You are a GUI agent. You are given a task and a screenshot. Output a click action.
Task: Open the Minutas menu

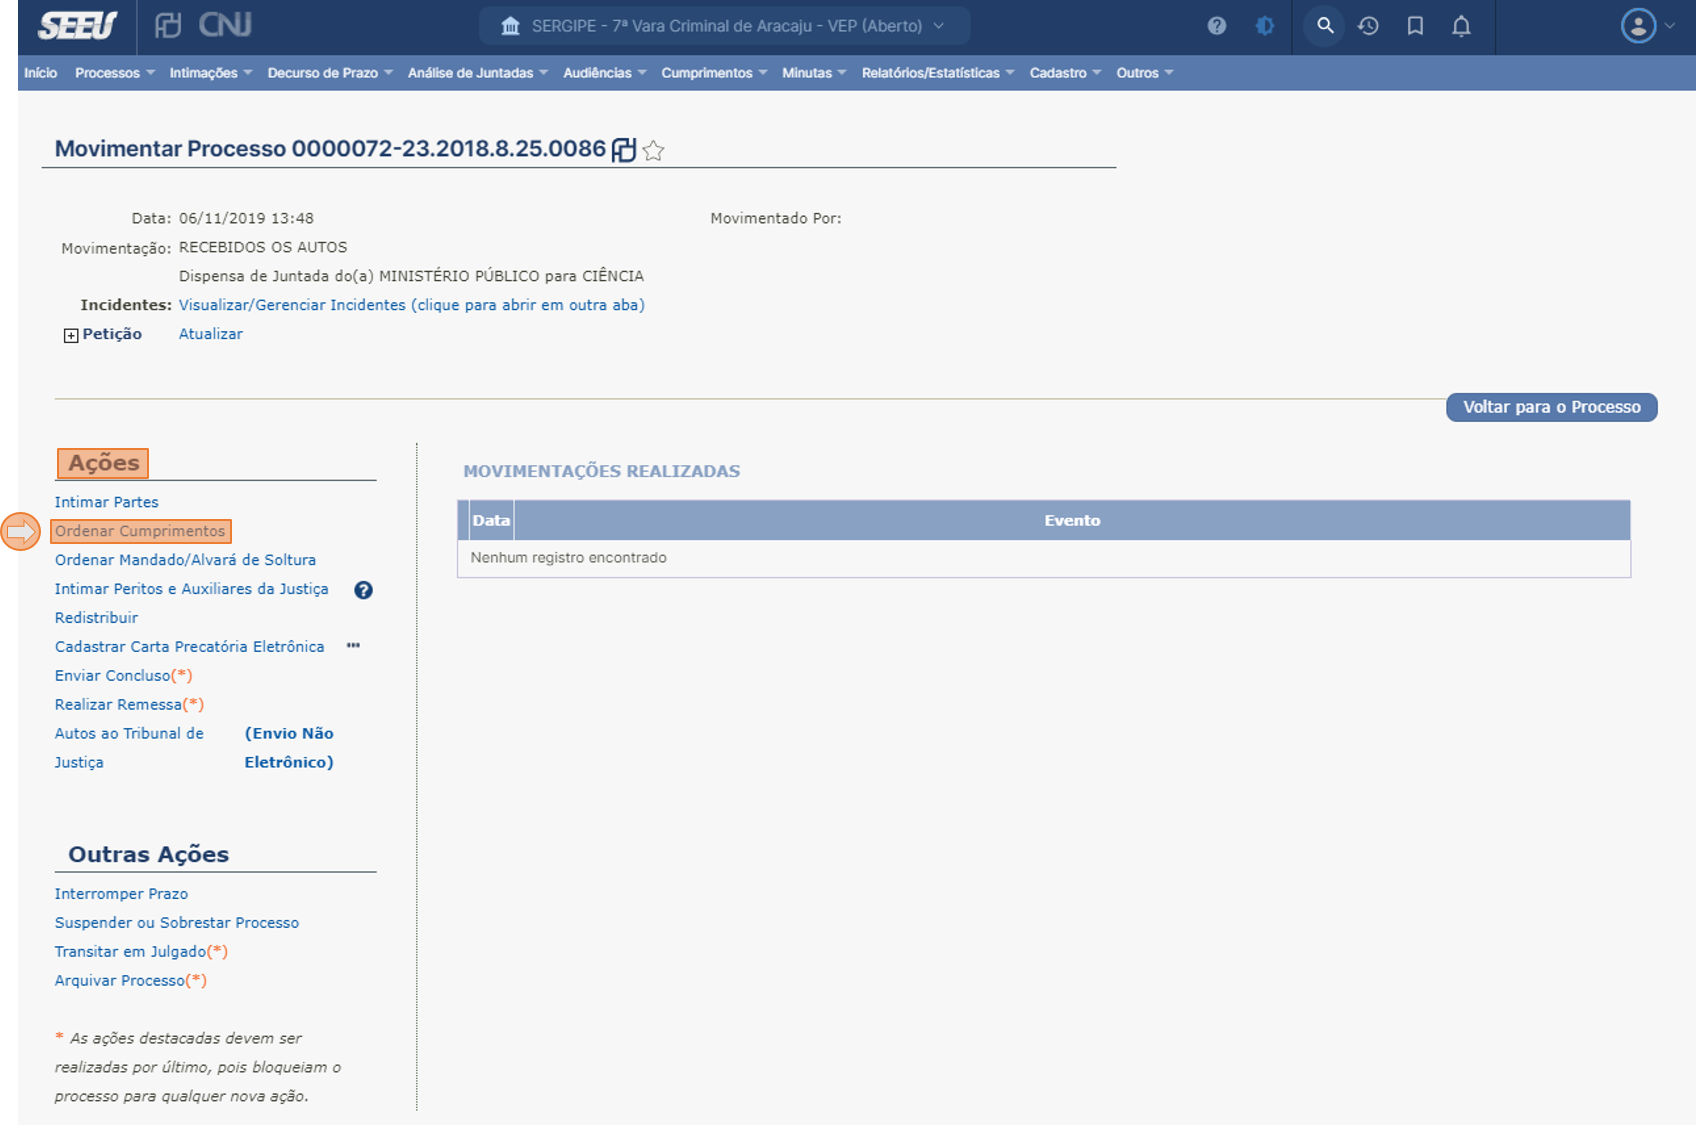814,73
